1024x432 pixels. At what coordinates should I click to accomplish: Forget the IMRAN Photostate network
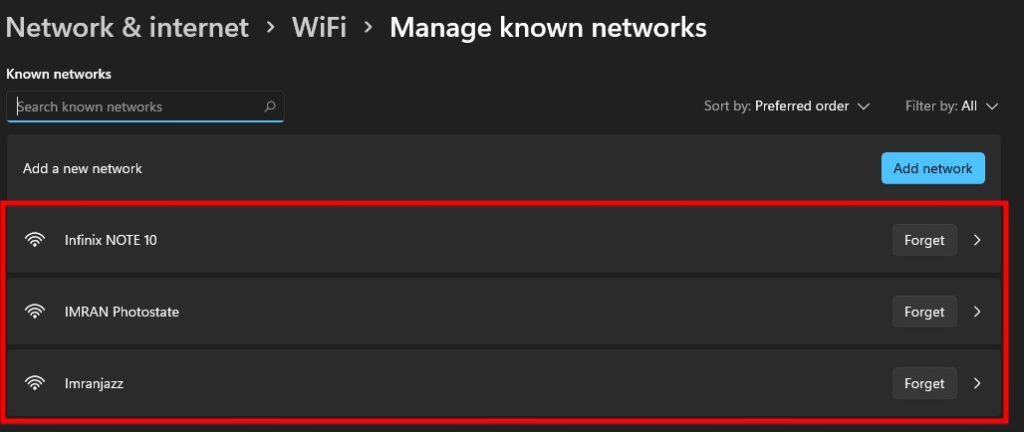tap(924, 312)
